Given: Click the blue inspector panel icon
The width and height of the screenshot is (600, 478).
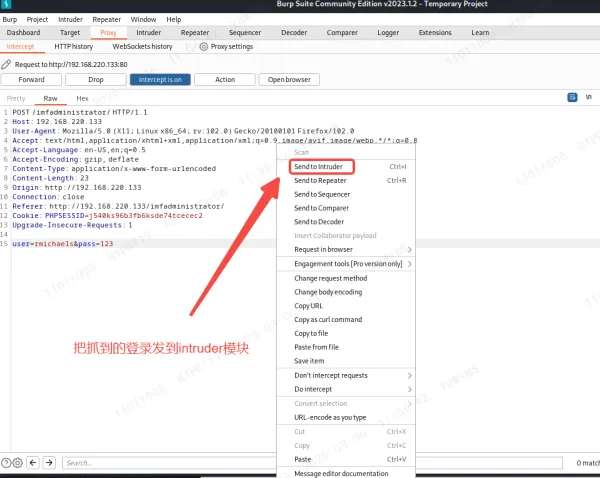Looking at the screenshot, I should [x=572, y=97].
